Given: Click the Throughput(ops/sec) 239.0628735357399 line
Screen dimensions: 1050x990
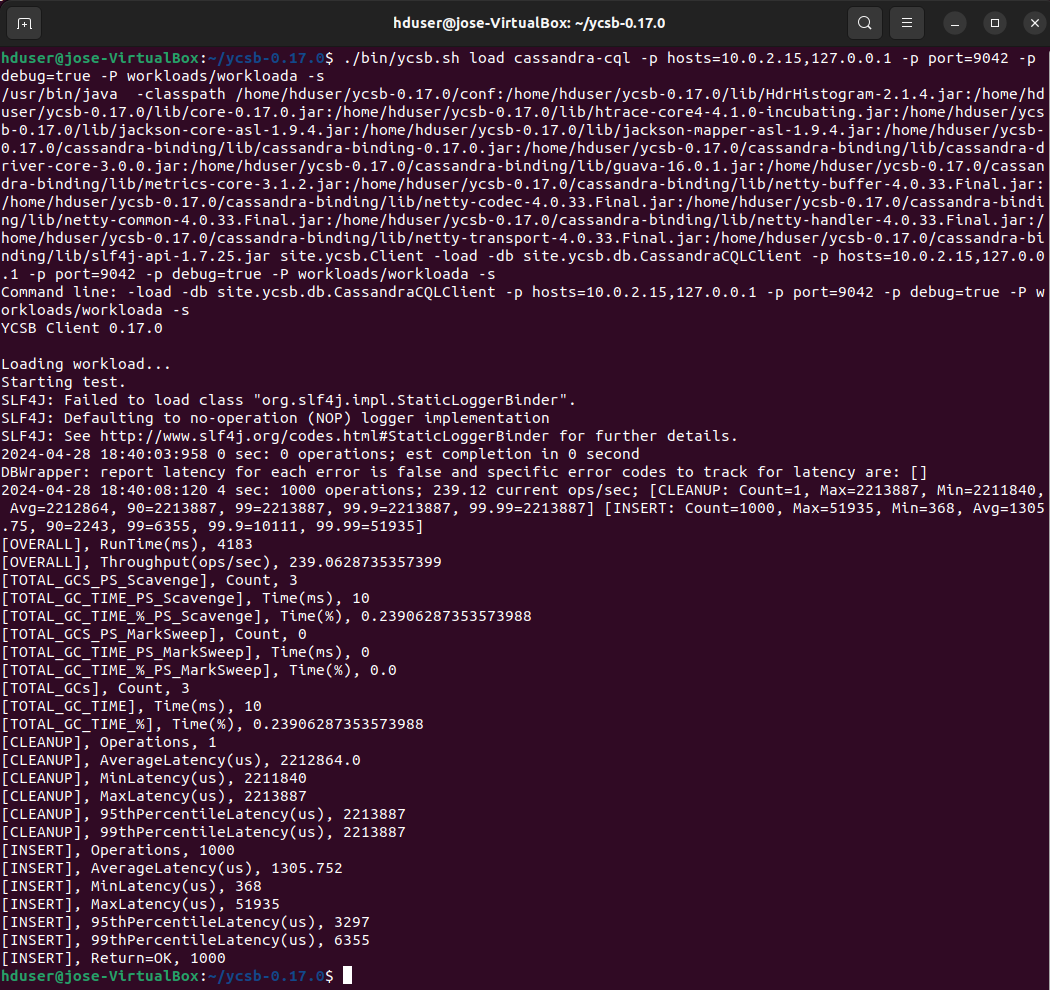Looking at the screenshot, I should (x=222, y=563).
